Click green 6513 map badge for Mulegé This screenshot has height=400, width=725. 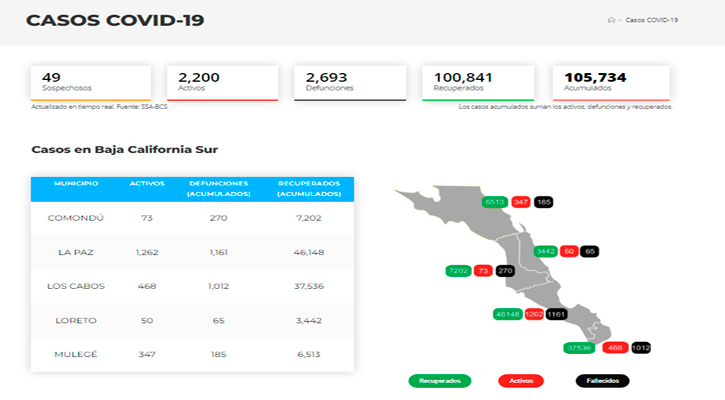(495, 202)
